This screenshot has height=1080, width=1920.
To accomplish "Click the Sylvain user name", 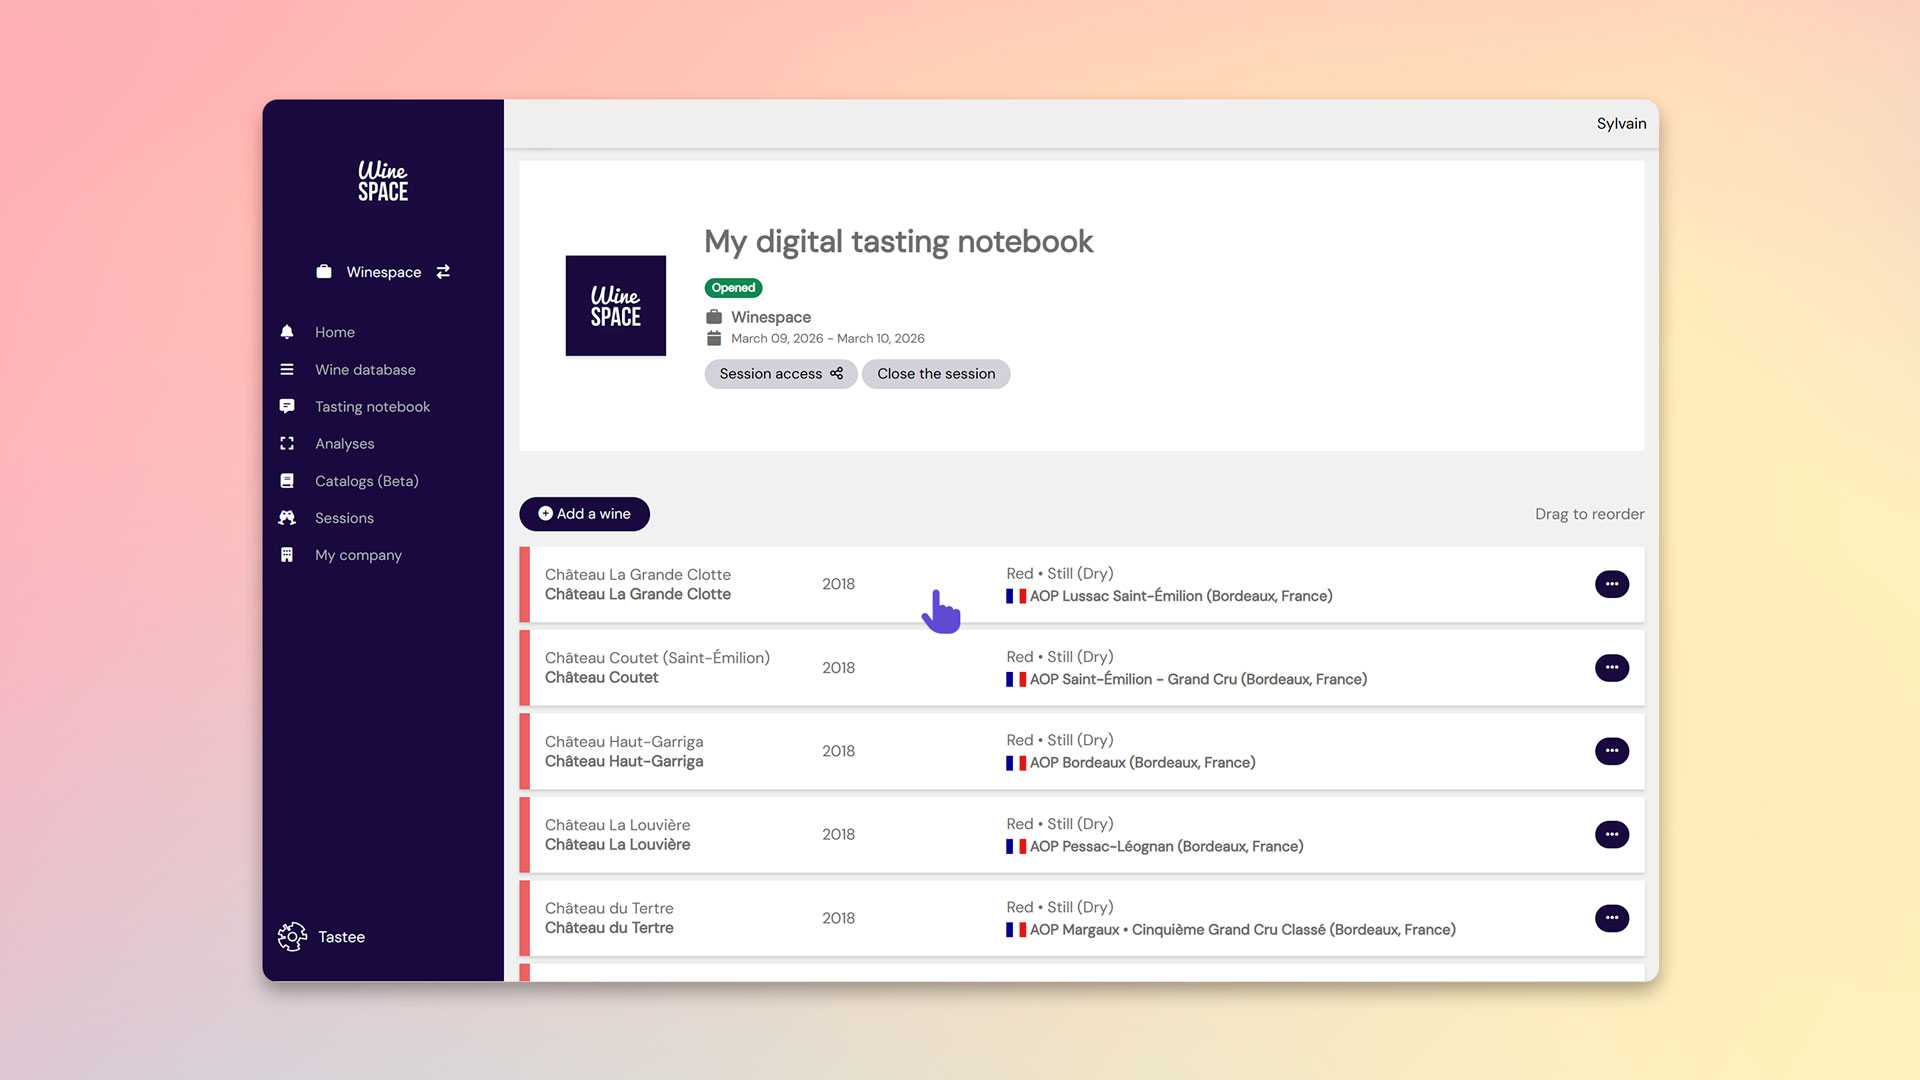I will point(1620,124).
